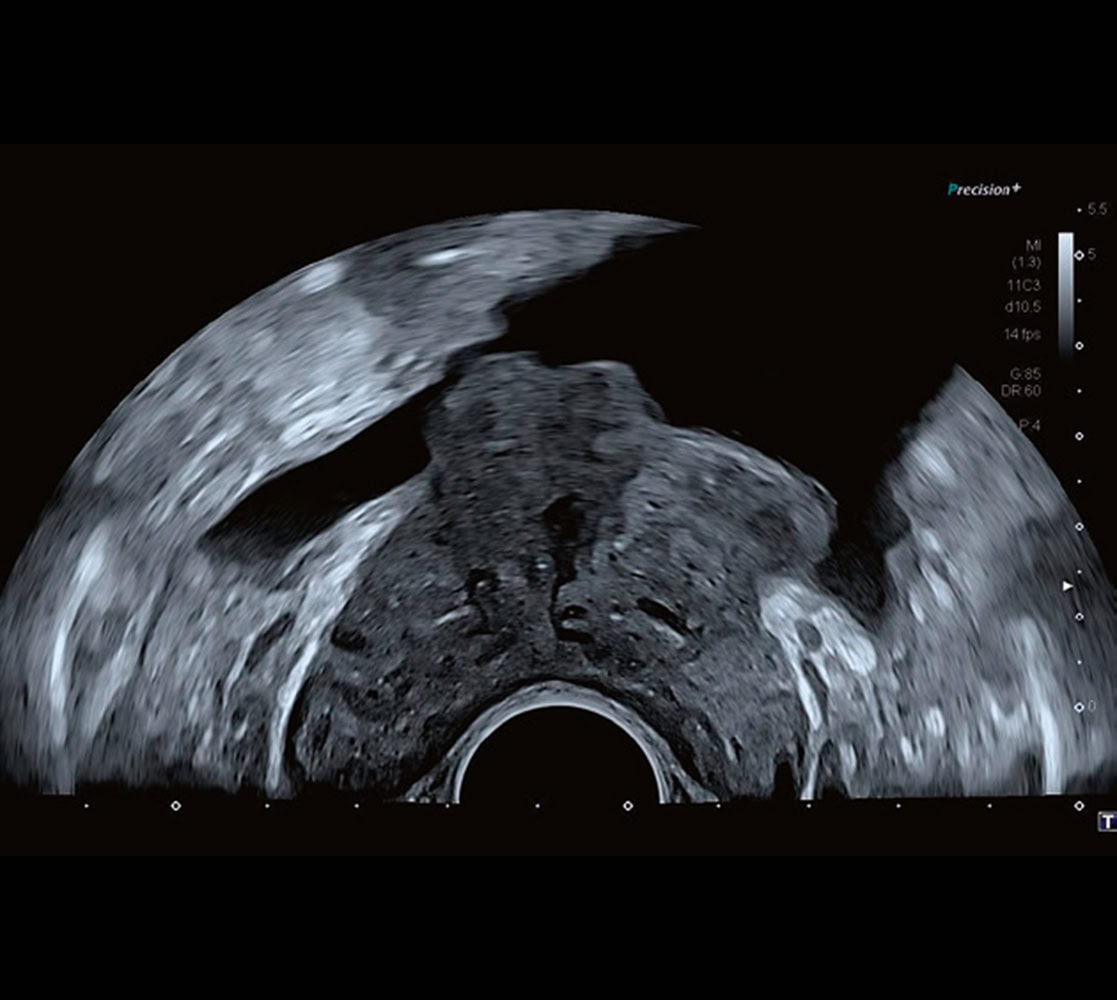Viewport: 1117px width, 1000px height.
Task: Click the diamond marker beside depth label 5
Action: point(1079,255)
